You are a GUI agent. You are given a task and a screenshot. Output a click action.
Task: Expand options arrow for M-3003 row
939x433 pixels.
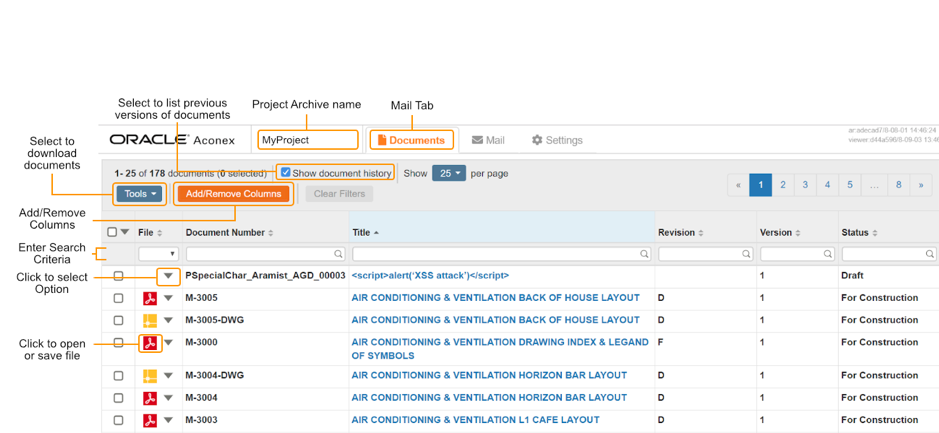[x=168, y=420]
